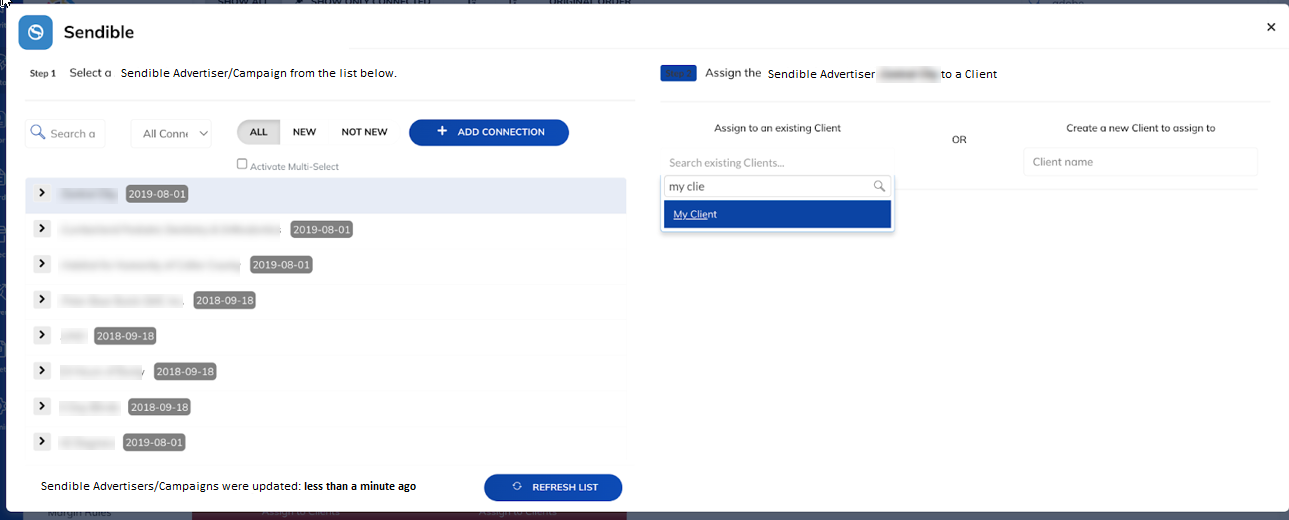
Task: Click the Client name input field
Action: (x=1140, y=162)
